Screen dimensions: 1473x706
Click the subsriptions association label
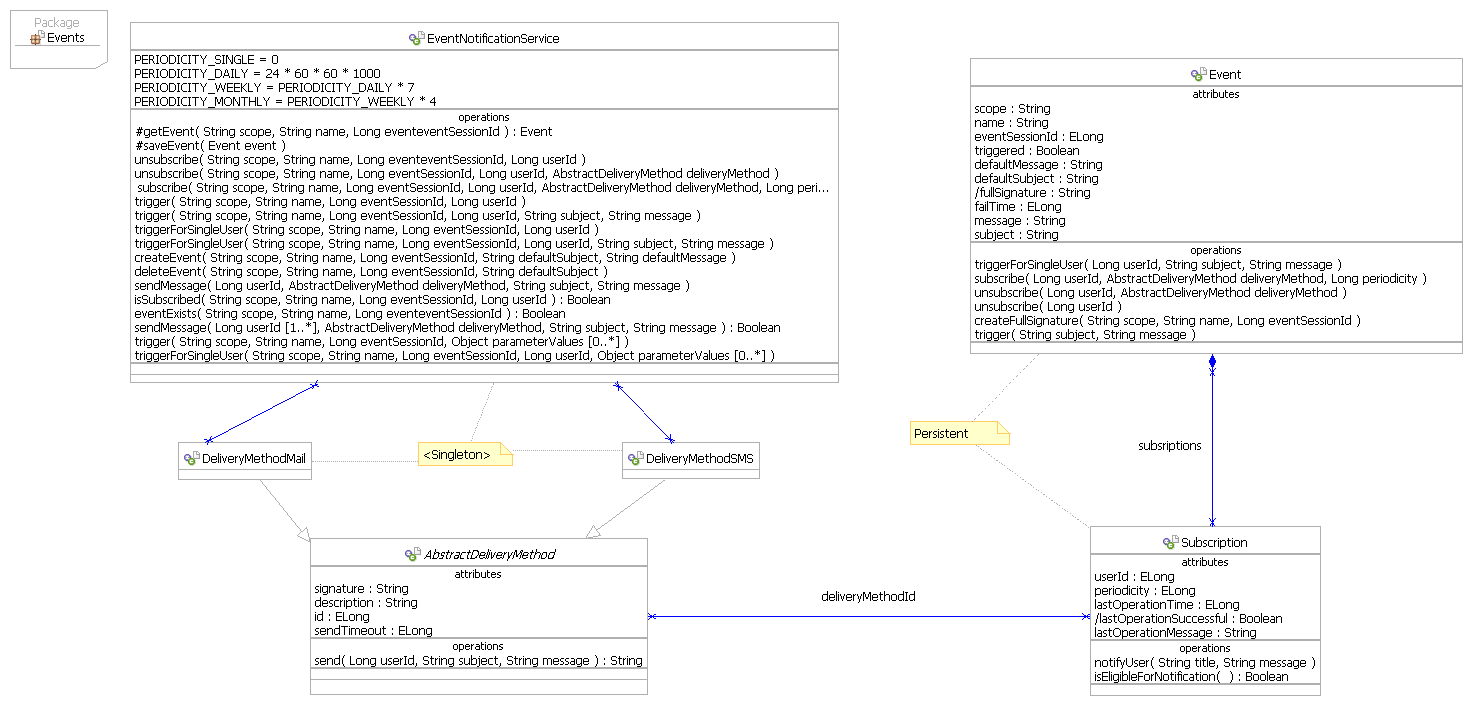[x=1169, y=446]
